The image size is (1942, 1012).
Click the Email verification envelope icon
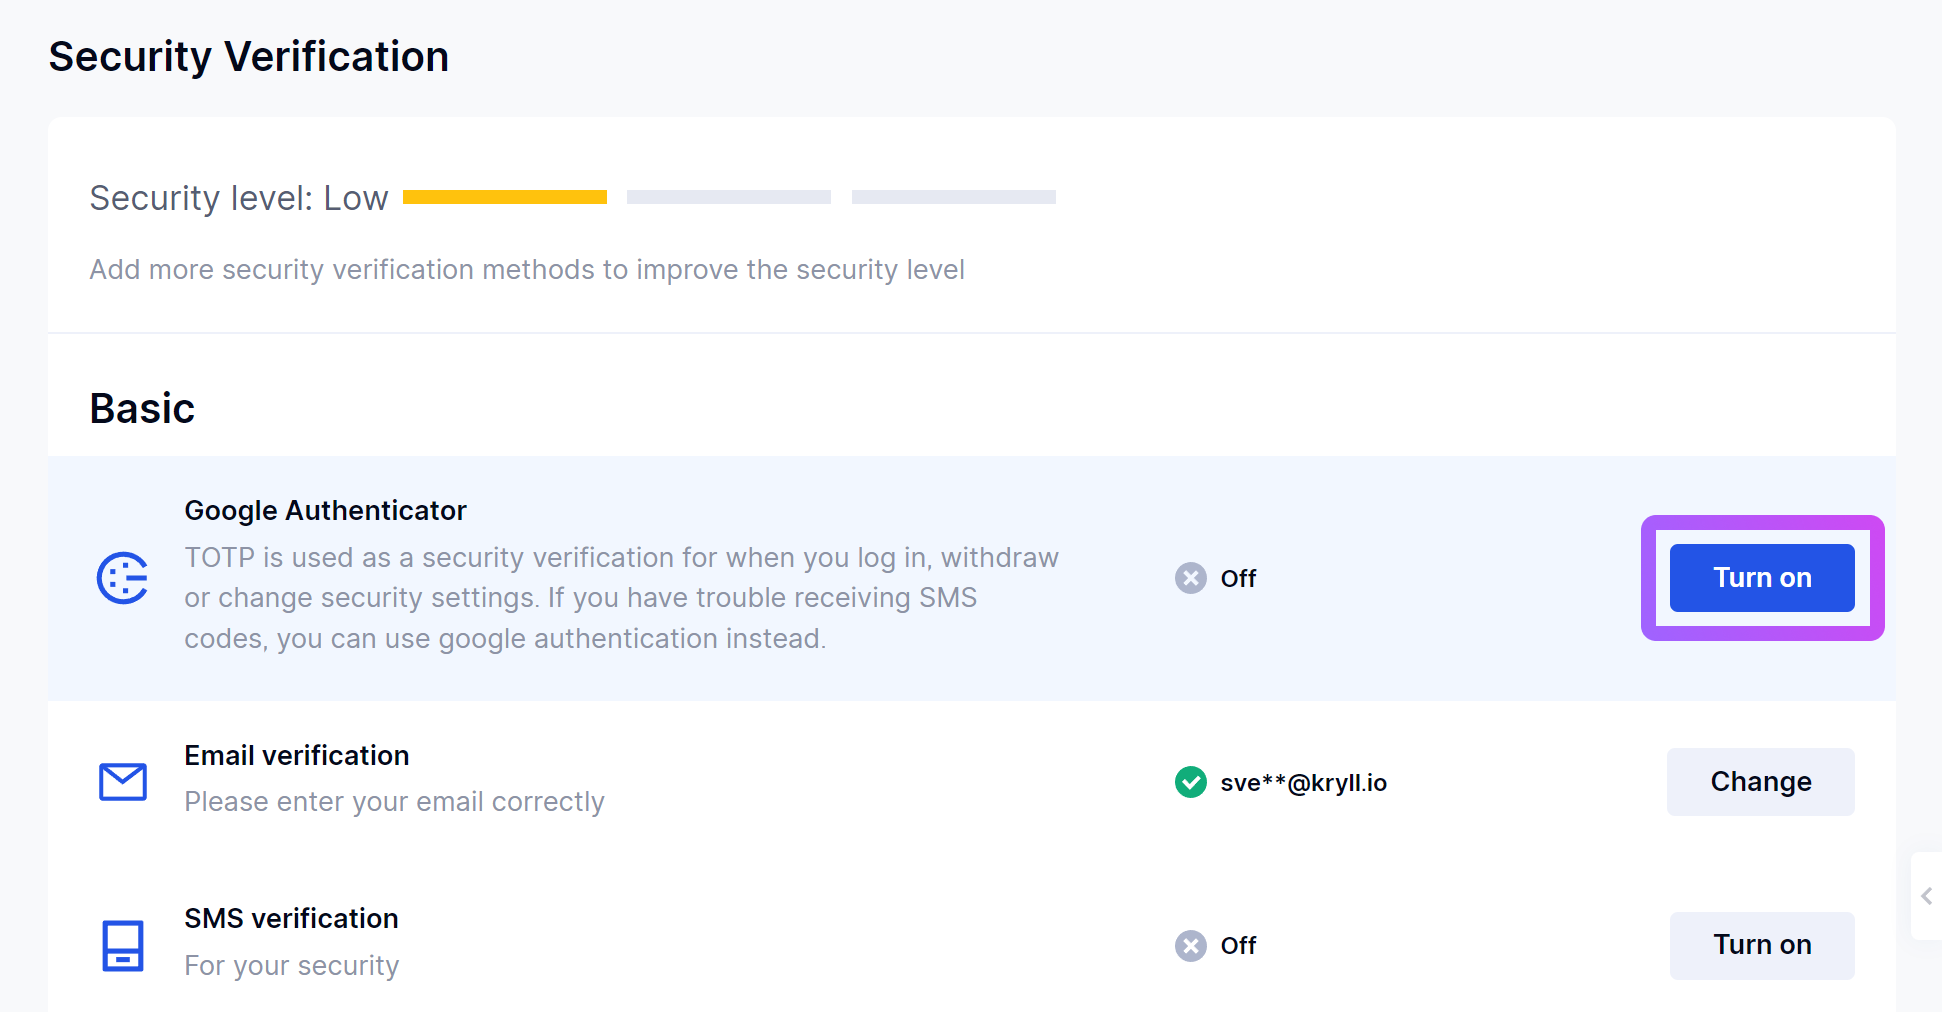coord(123,782)
